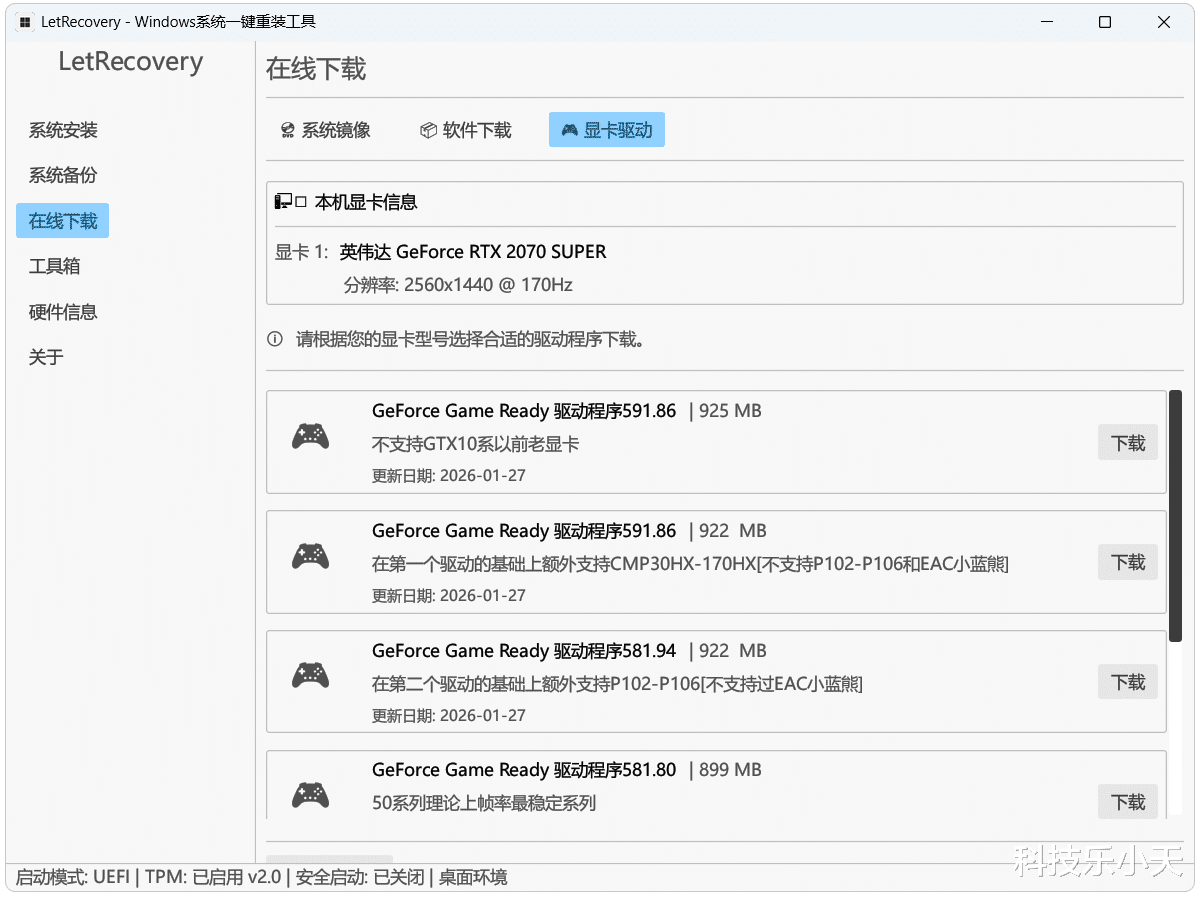This screenshot has width=1201, height=900.
Task: Click the gamepad icon of the 581.94 driver
Action: coord(311,676)
